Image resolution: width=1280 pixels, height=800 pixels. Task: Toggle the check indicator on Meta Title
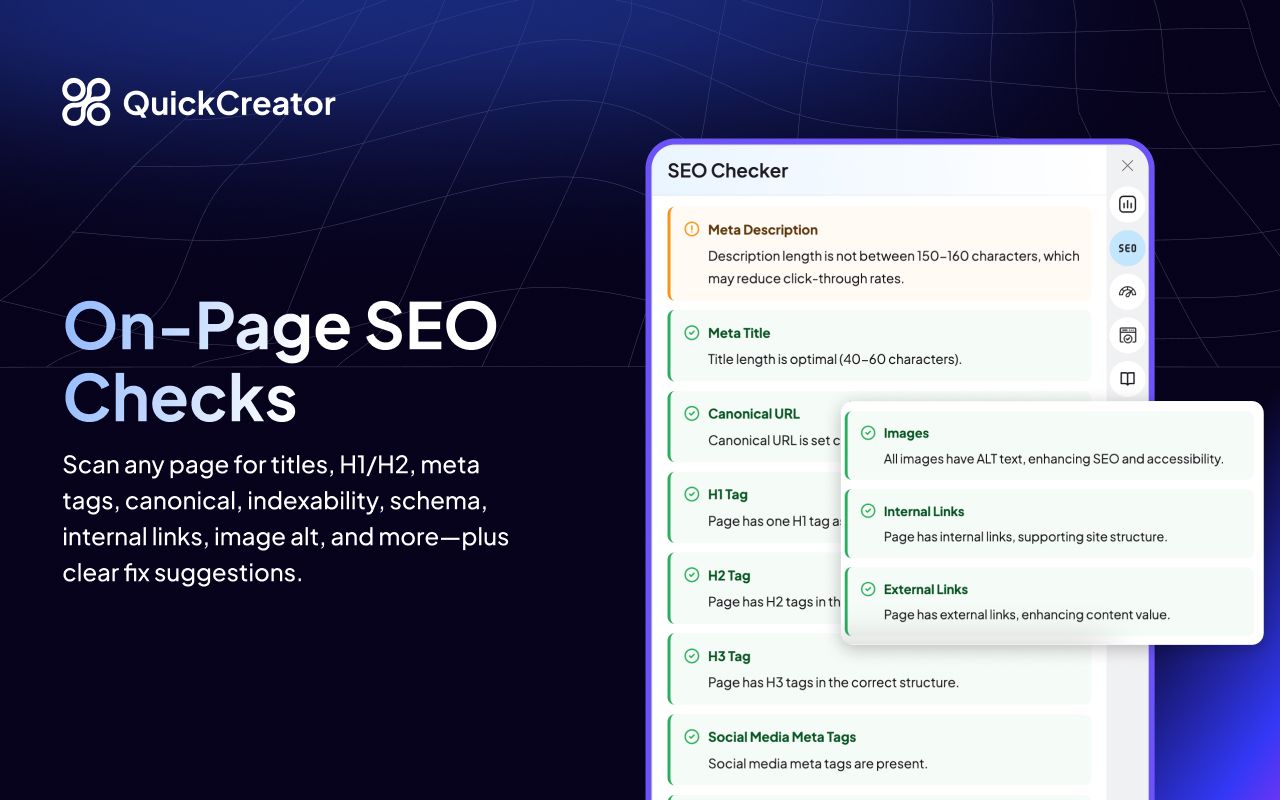691,332
